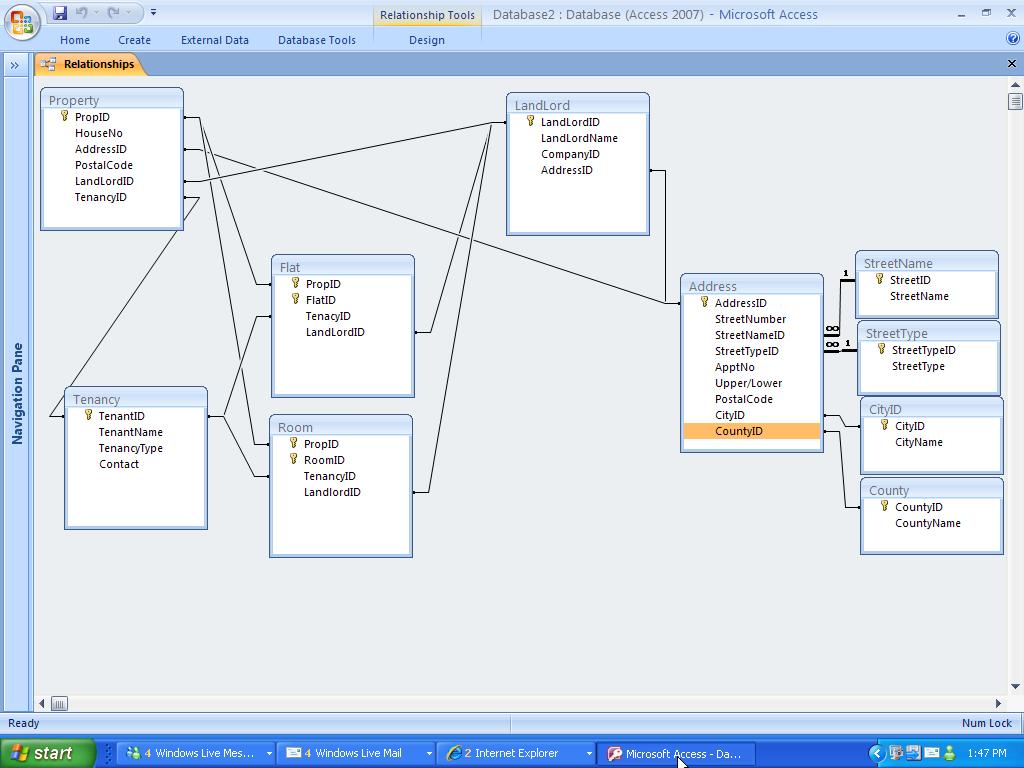Click Microsoft Access taskbar button
Image resolution: width=1024 pixels, height=768 pixels.
point(677,753)
